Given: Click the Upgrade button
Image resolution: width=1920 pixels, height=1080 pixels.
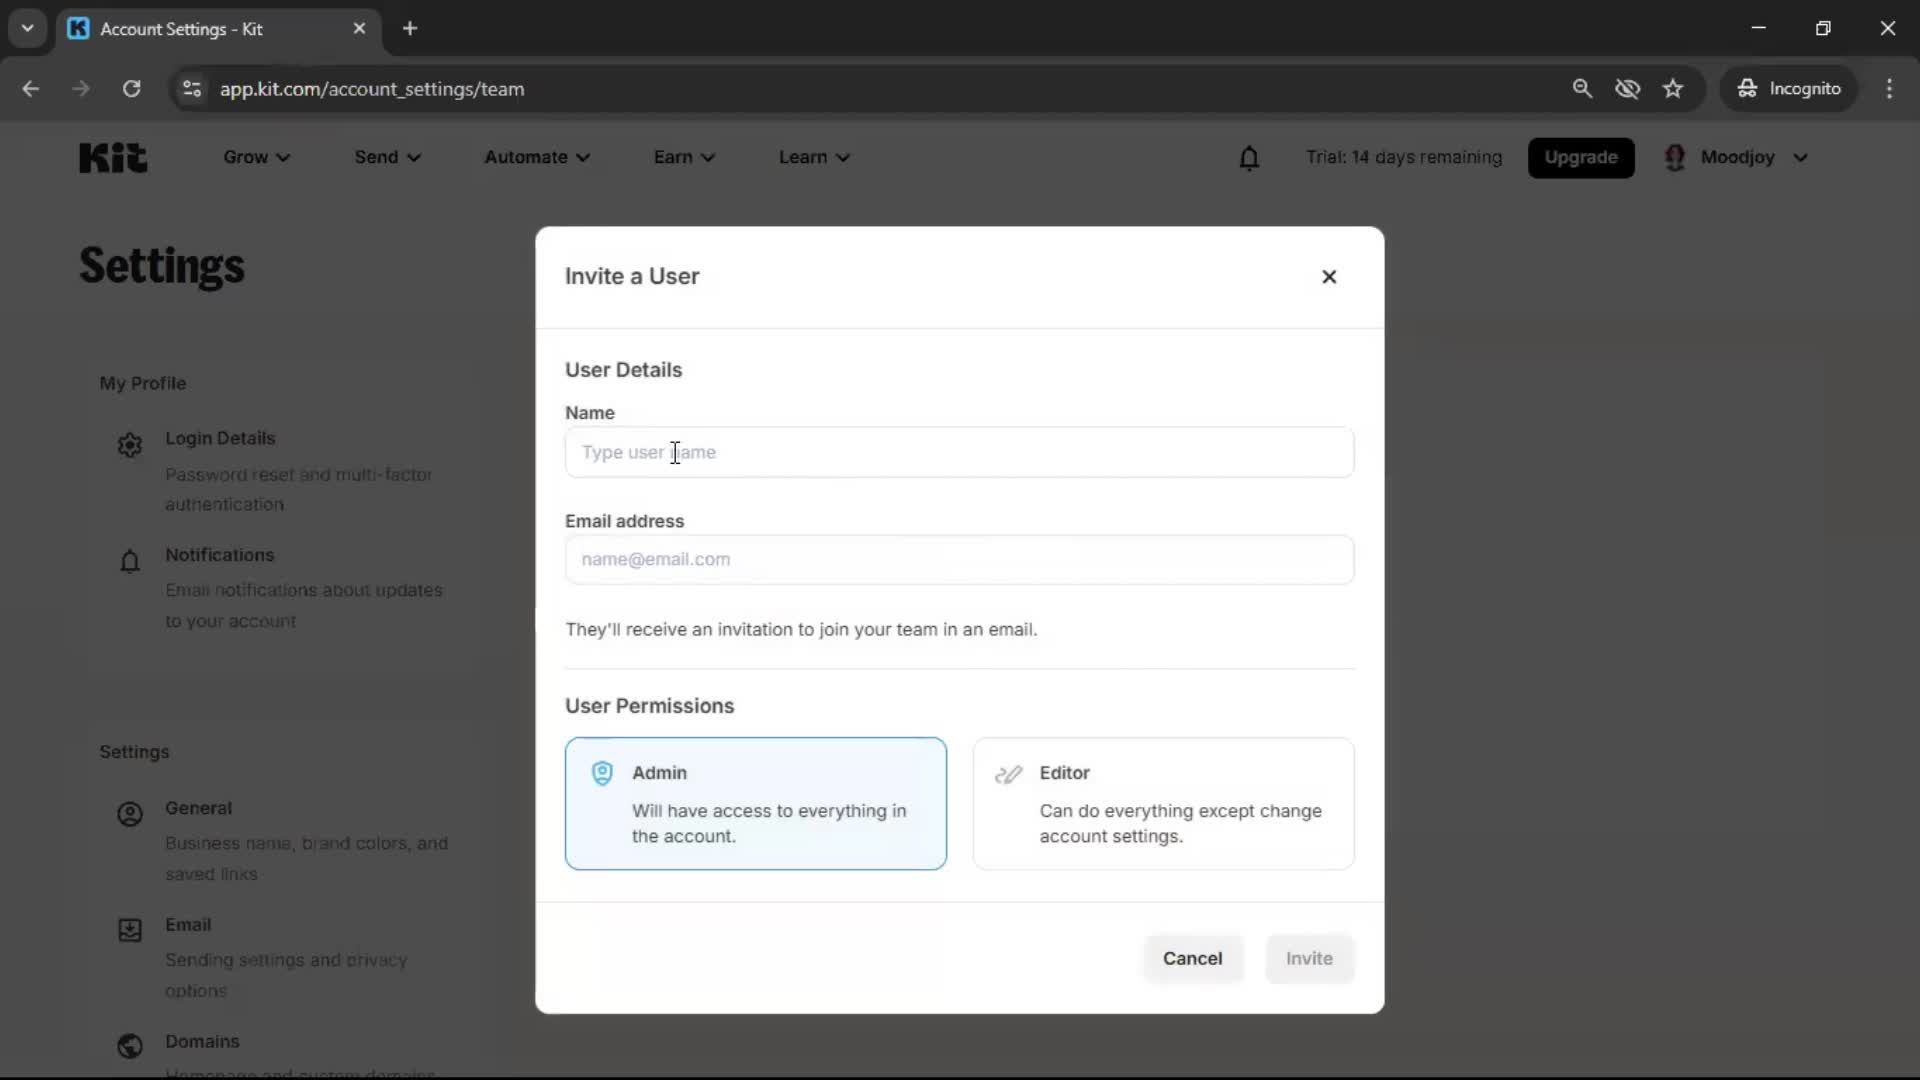Looking at the screenshot, I should [1582, 157].
